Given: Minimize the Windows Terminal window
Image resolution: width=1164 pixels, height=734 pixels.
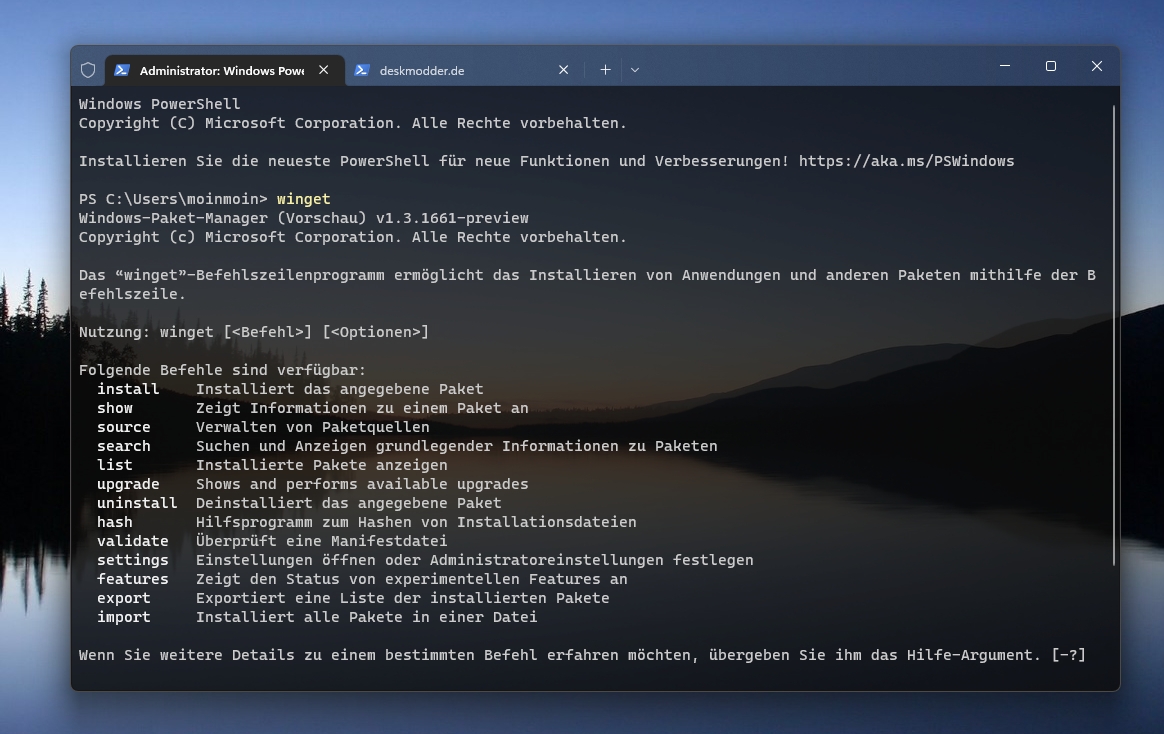Looking at the screenshot, I should (x=1005, y=66).
